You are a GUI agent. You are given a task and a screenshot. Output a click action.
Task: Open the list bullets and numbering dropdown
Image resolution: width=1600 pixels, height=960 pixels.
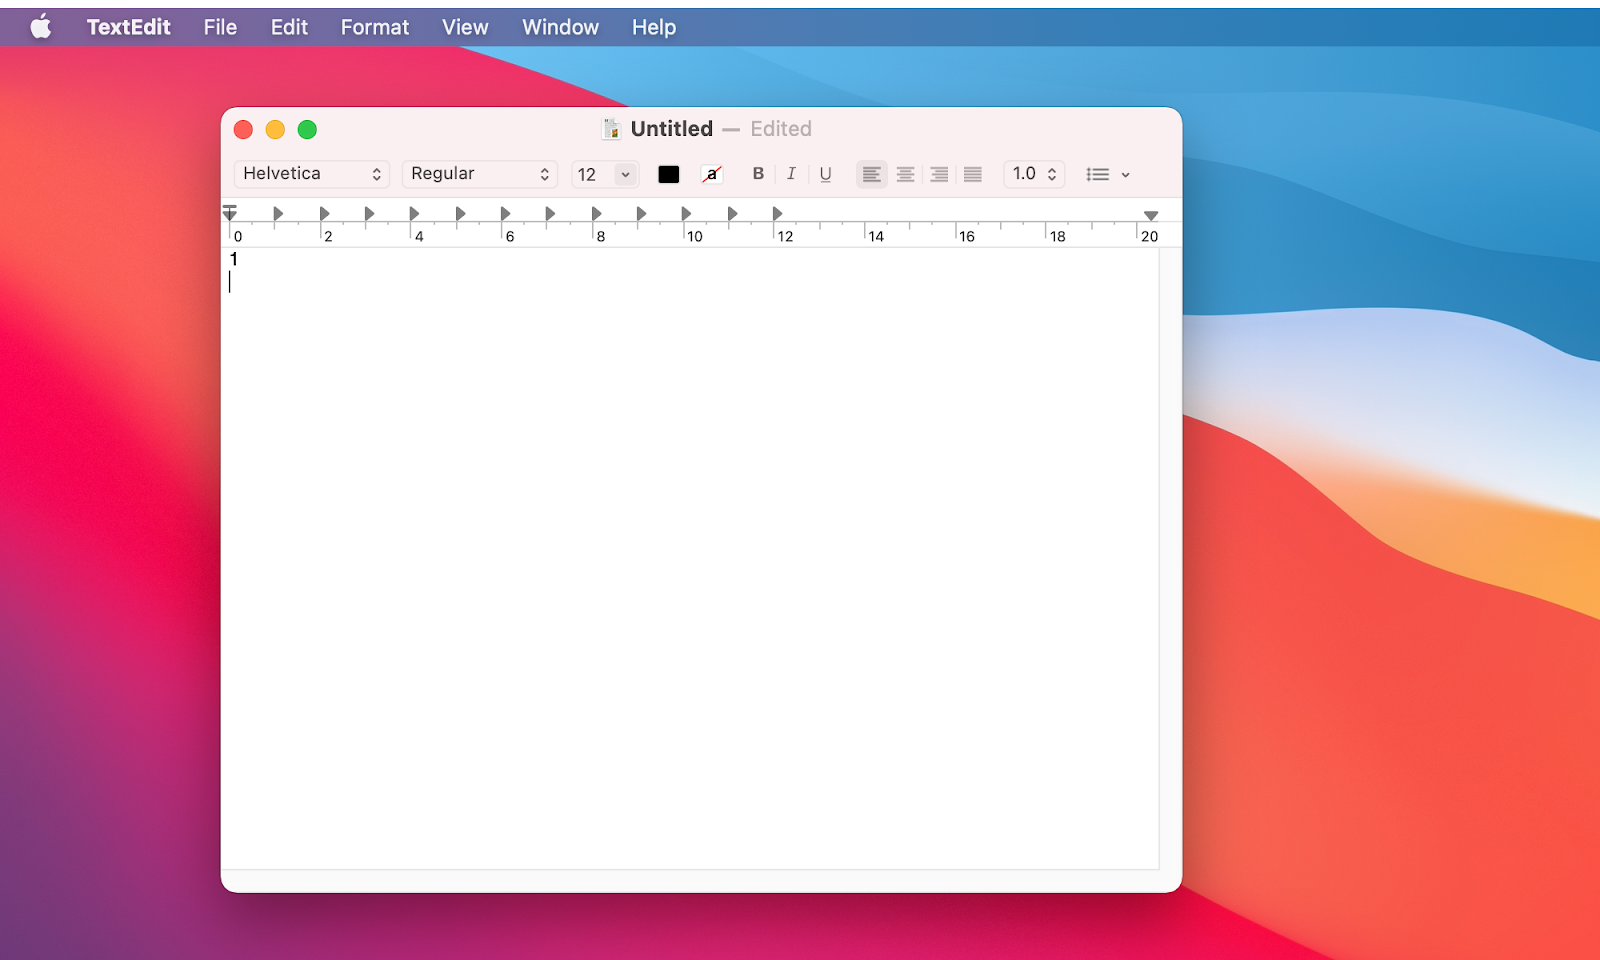1108,174
